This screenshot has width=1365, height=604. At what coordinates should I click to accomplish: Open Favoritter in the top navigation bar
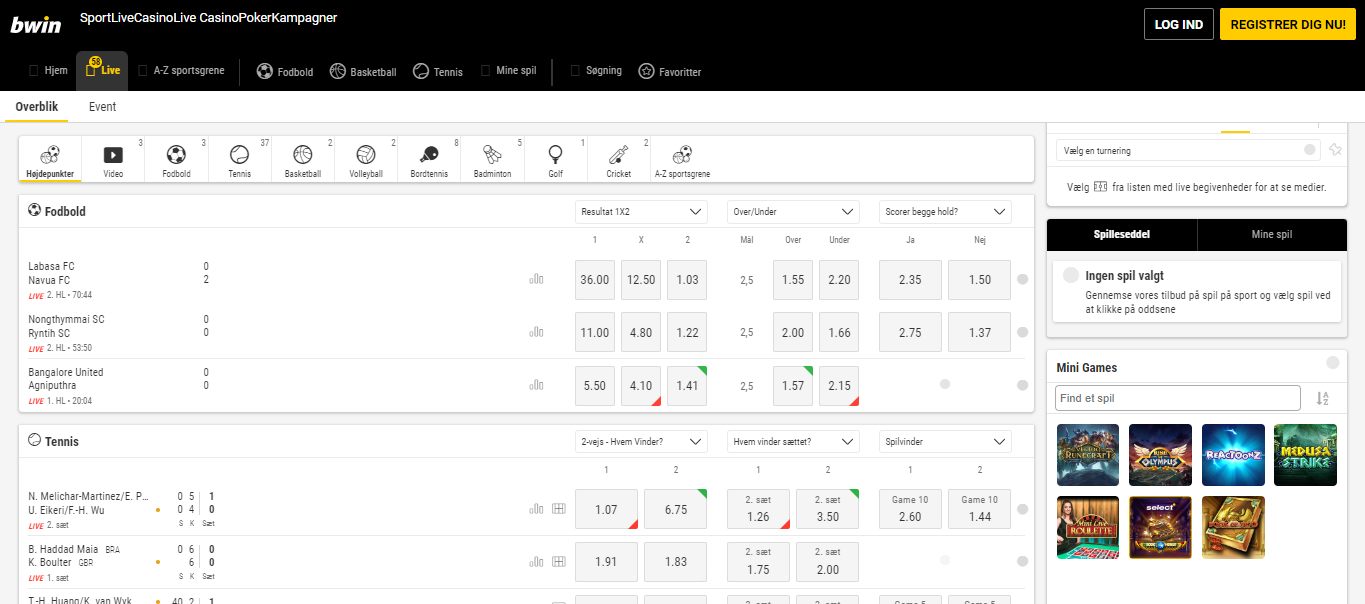click(x=670, y=72)
